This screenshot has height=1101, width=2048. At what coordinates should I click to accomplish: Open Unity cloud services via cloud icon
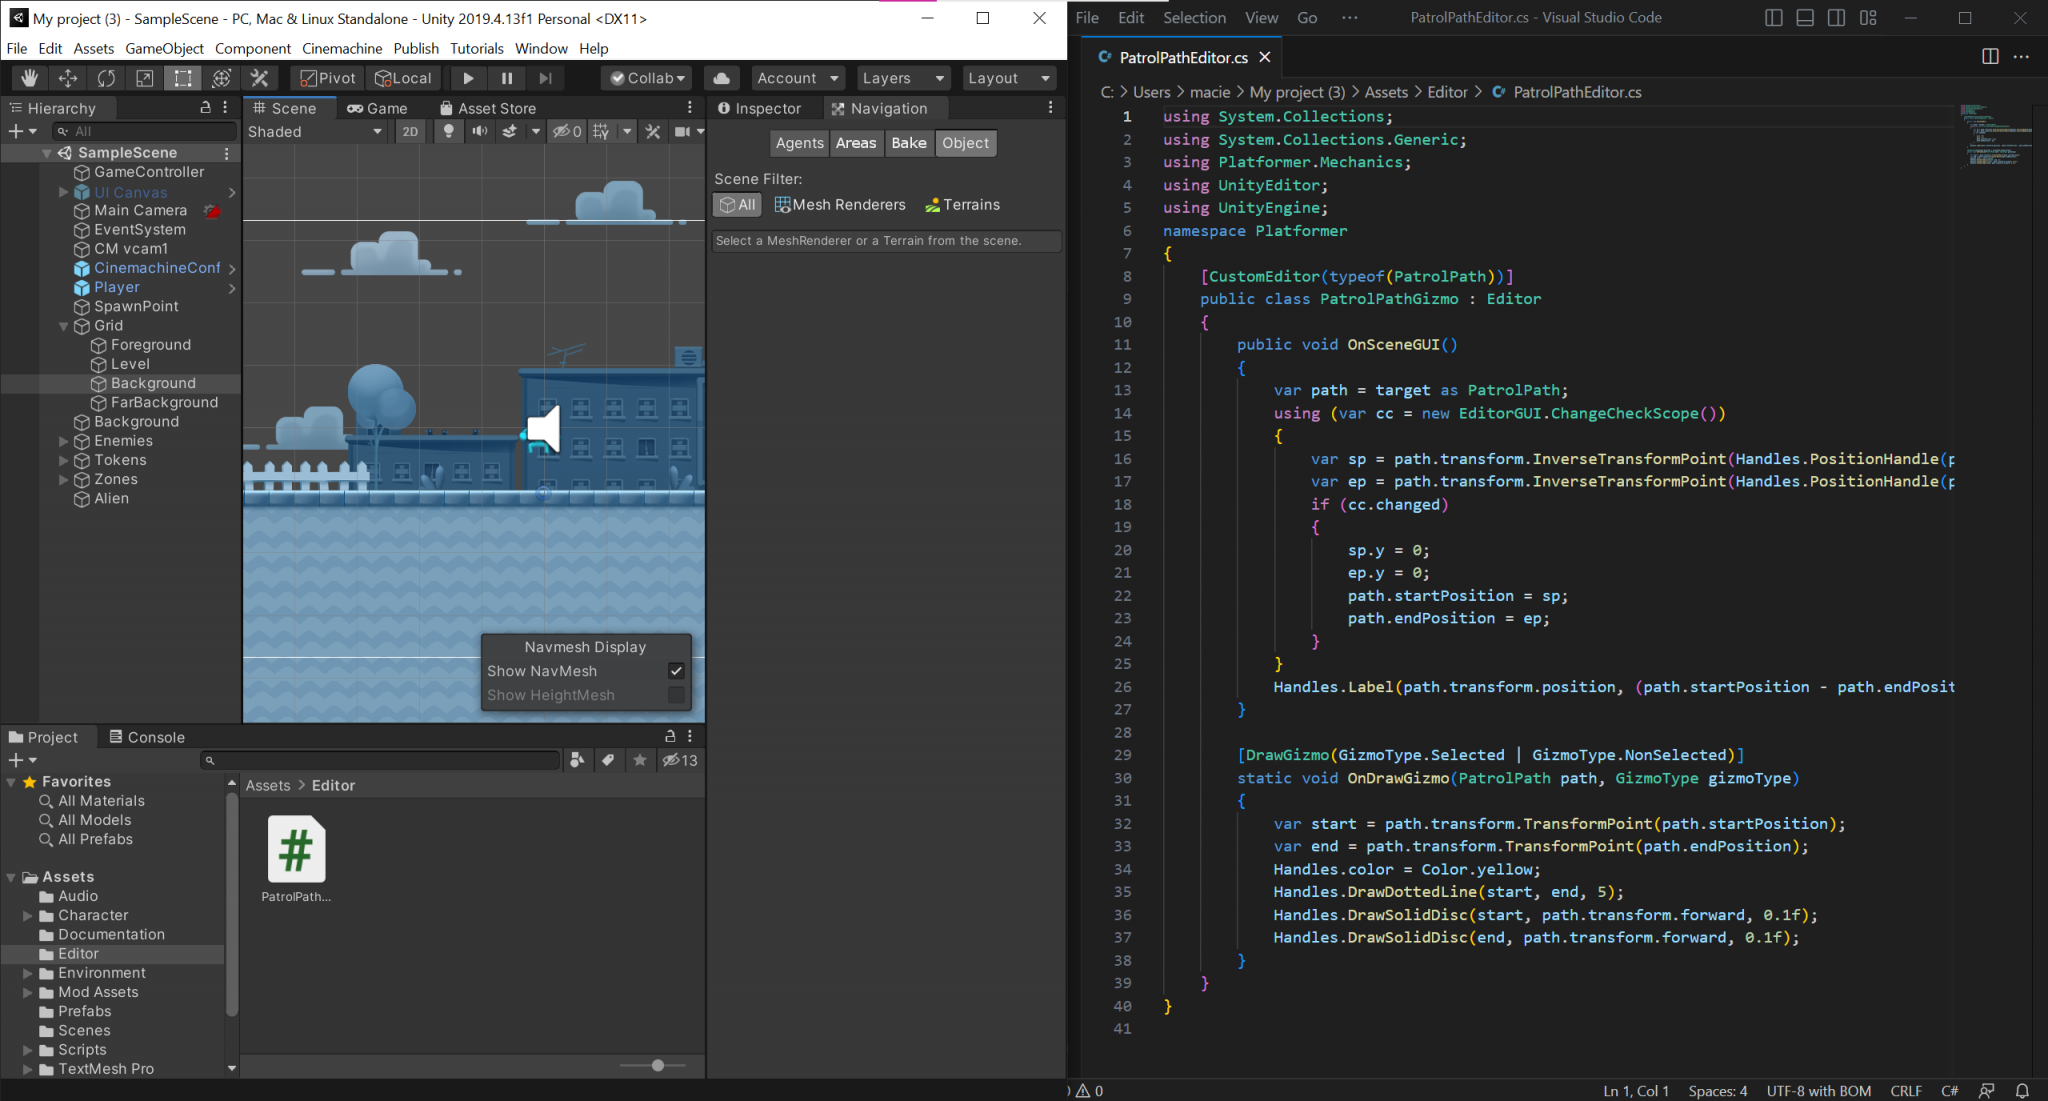721,77
